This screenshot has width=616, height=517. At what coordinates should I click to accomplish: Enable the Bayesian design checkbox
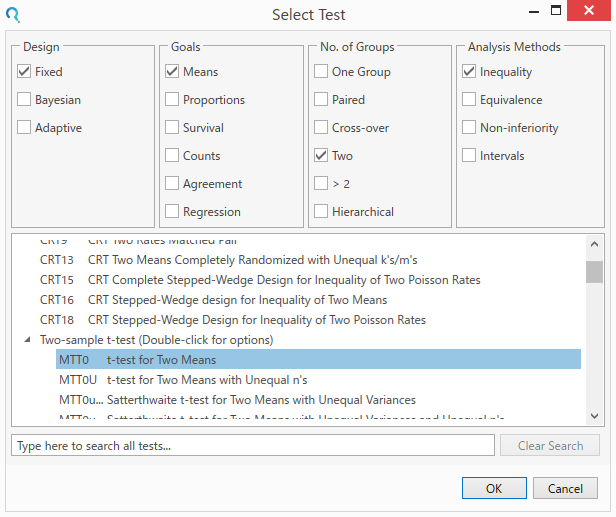(25, 100)
